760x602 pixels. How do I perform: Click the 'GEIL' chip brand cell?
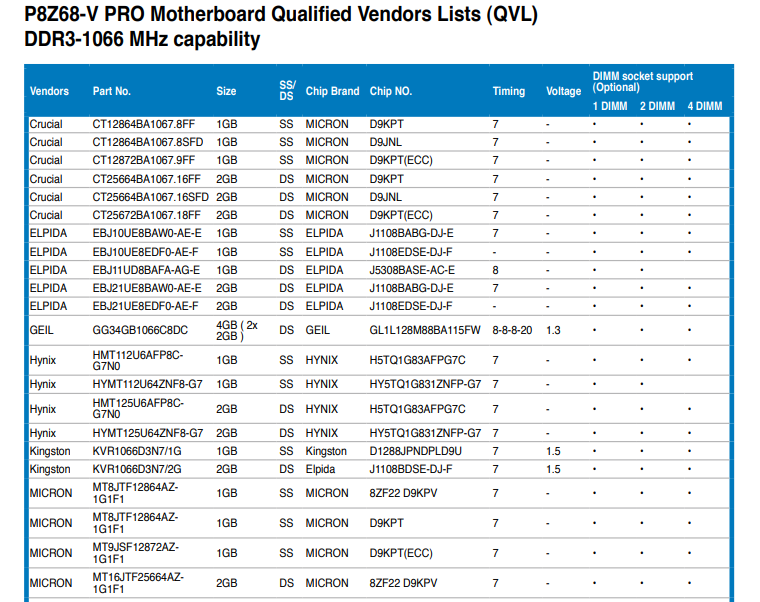[317, 330]
